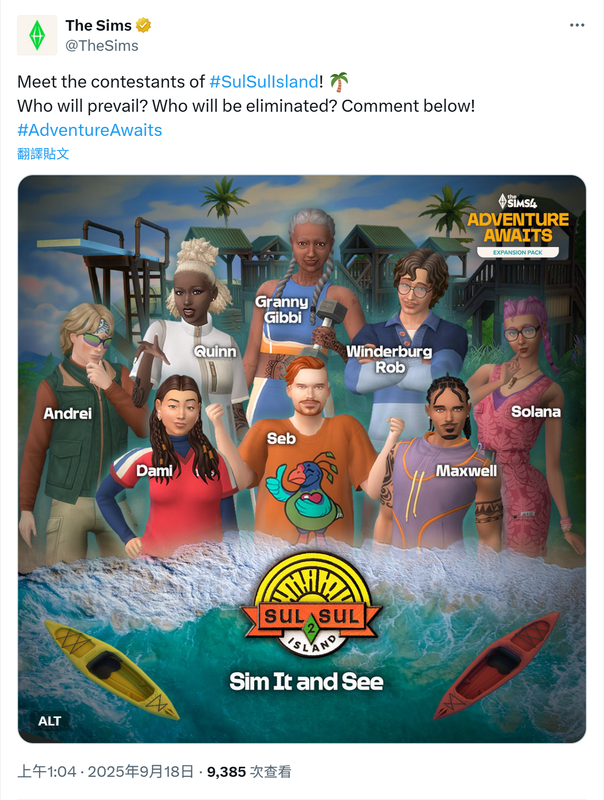Click the Sul Sul Island 2 logo

tap(311, 605)
